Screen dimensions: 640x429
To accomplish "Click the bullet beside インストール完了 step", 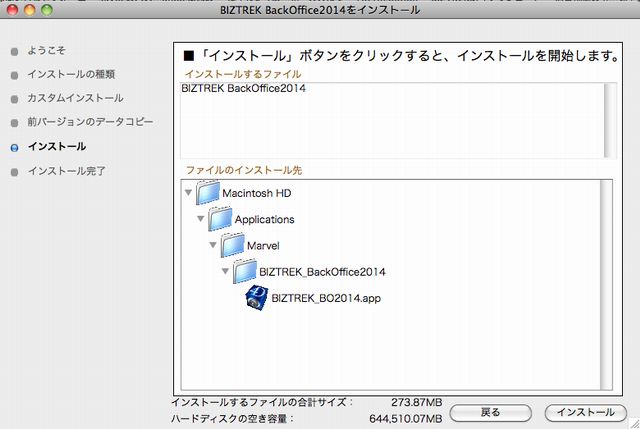I will pyautogui.click(x=13, y=171).
